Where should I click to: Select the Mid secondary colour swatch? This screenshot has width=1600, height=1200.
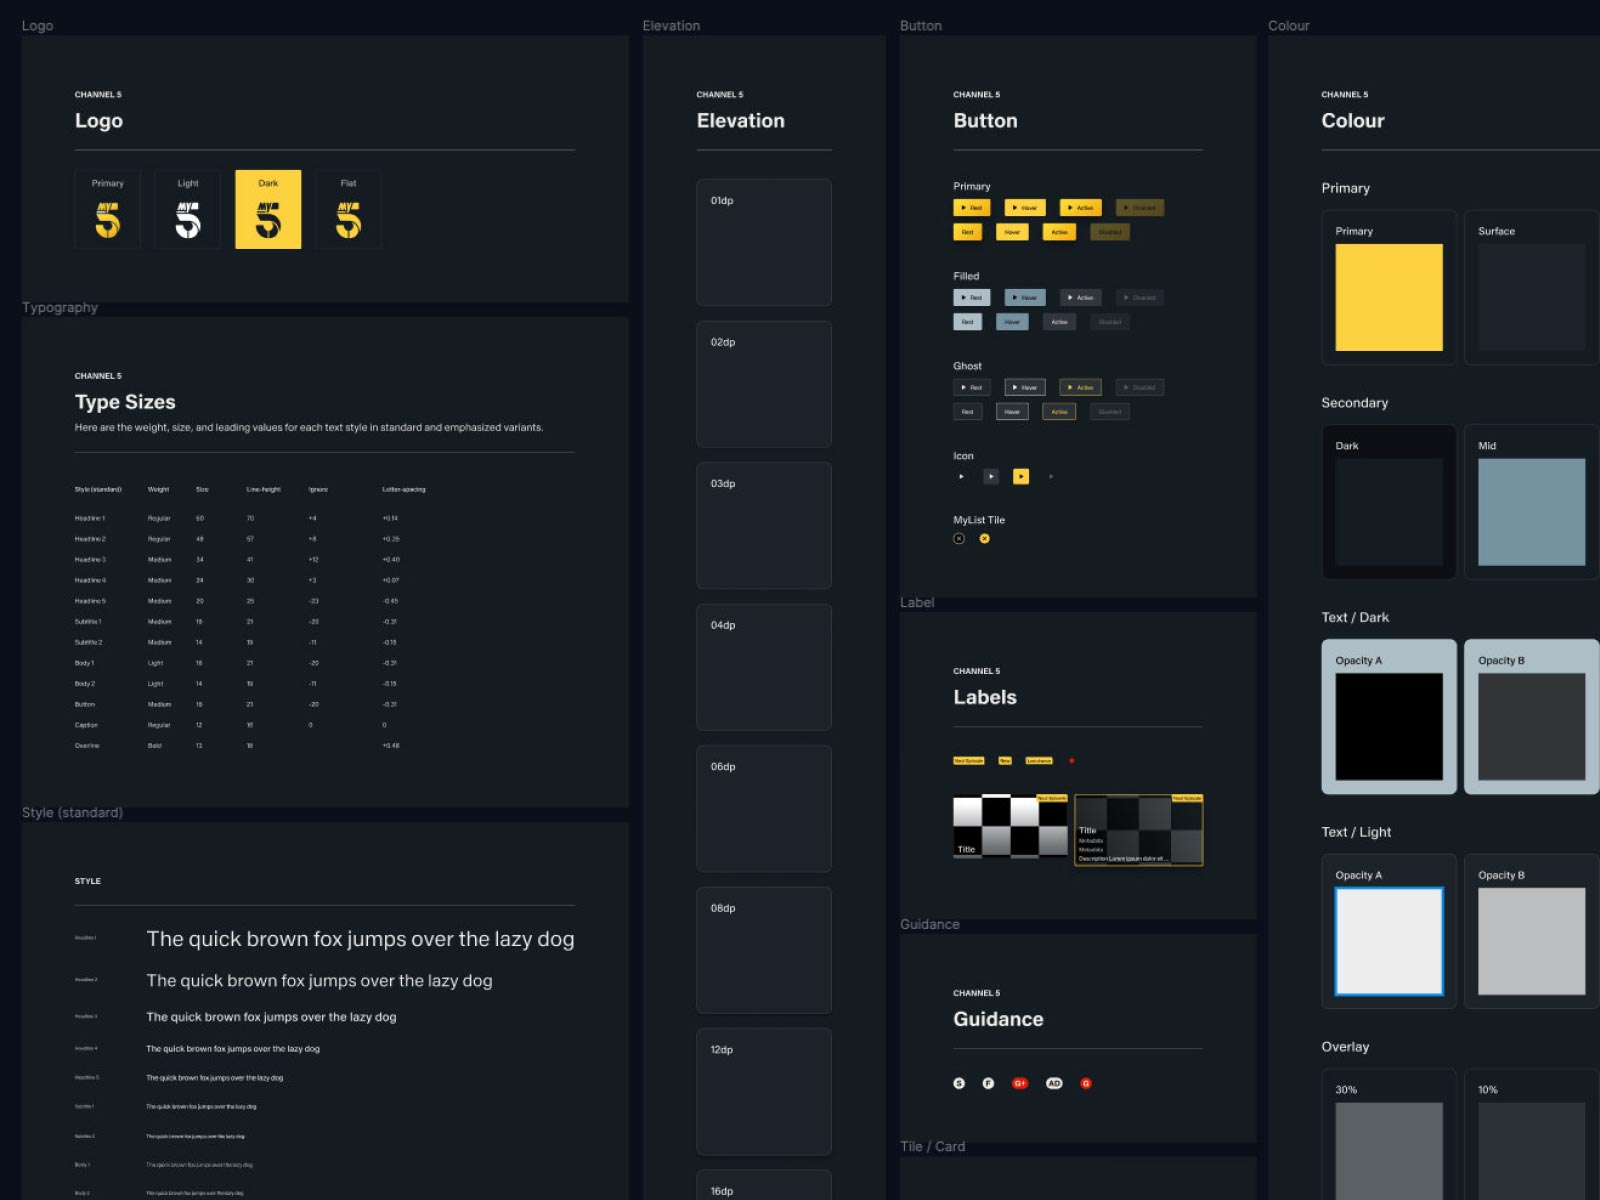(1530, 512)
